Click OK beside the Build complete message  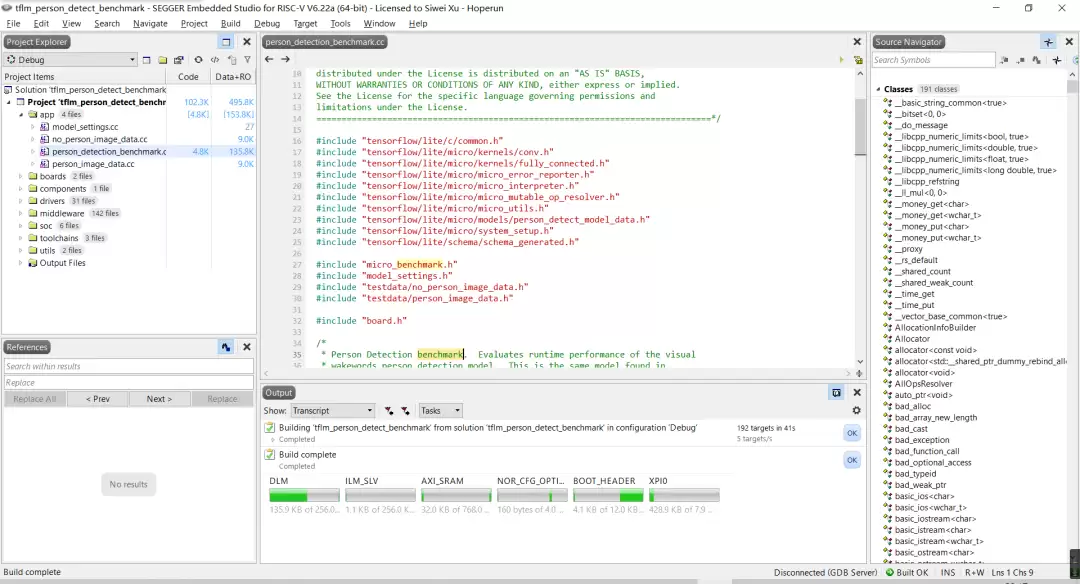click(x=852, y=460)
